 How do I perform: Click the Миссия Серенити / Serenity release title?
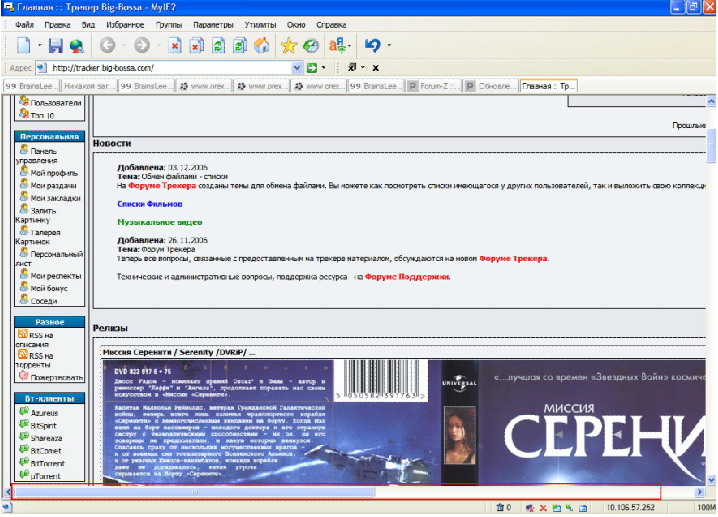point(179,353)
